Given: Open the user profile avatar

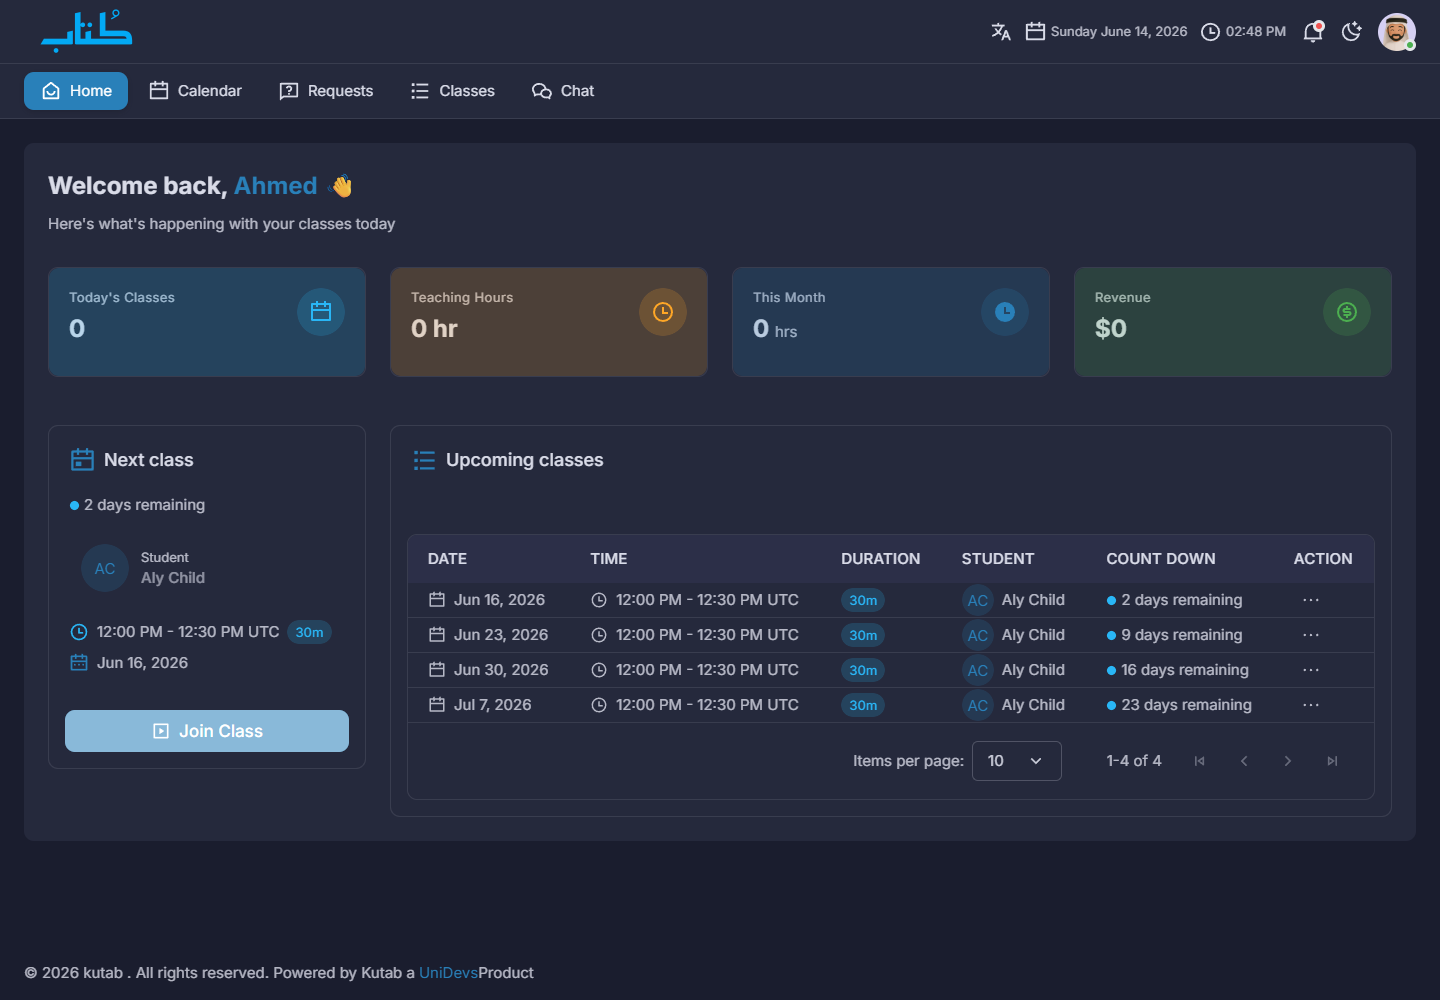Looking at the screenshot, I should [1396, 32].
